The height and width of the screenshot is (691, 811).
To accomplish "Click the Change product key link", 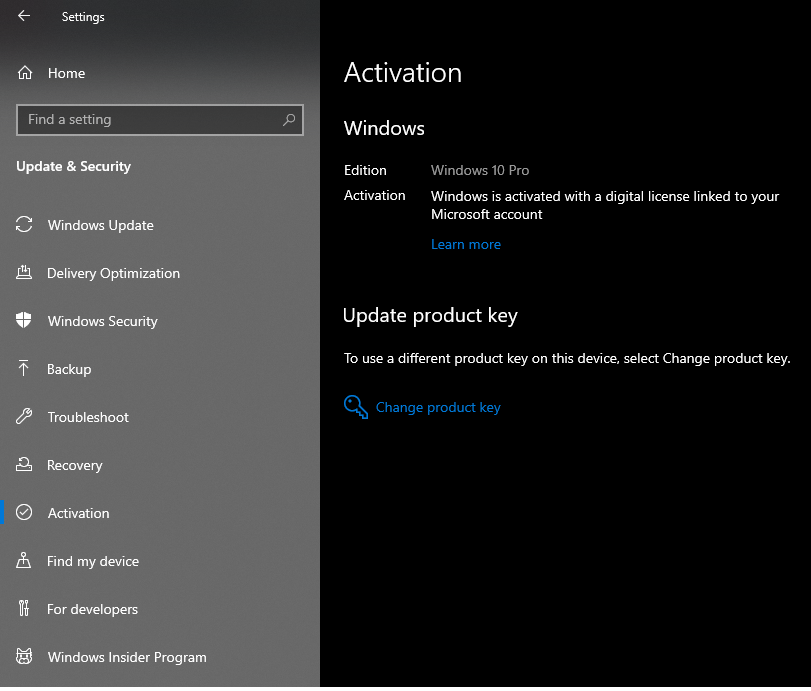I will click(x=438, y=407).
